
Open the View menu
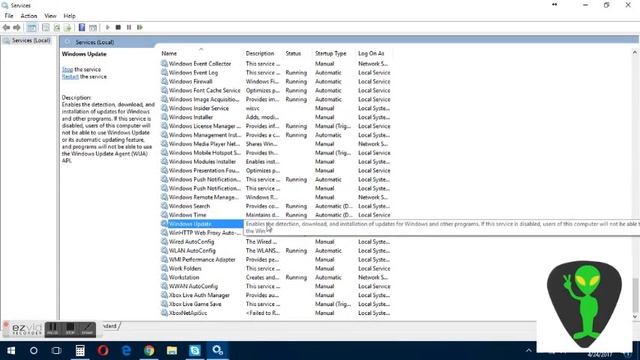(x=51, y=16)
